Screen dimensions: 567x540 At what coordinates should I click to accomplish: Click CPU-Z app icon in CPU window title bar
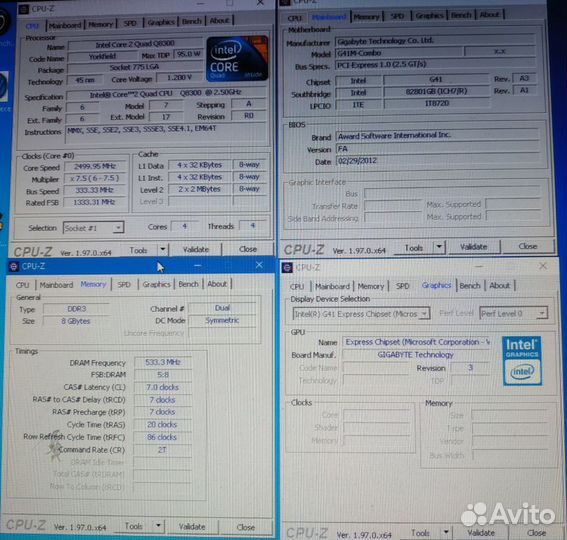point(24,9)
